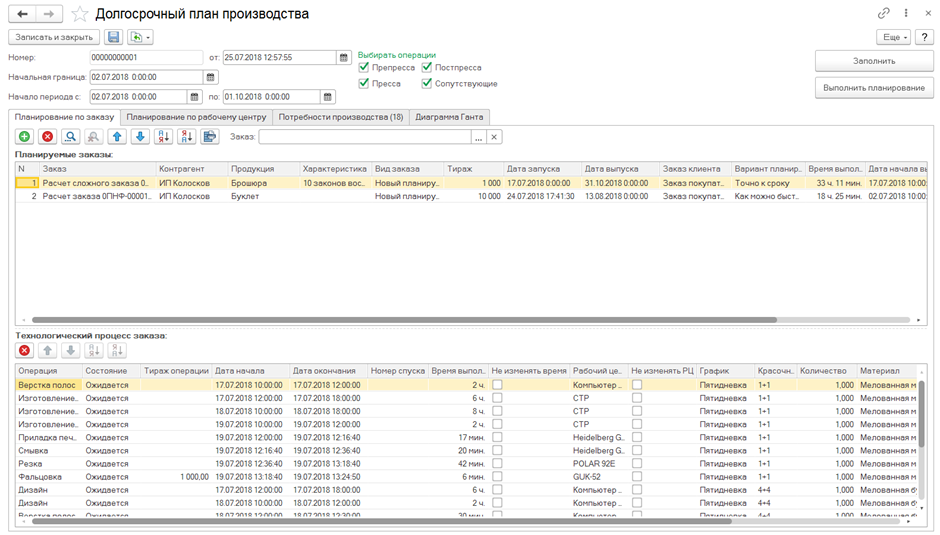Screen dimensions: 940x535
Task: Click horizontal scrollbar of planned orders table
Action: (400, 320)
